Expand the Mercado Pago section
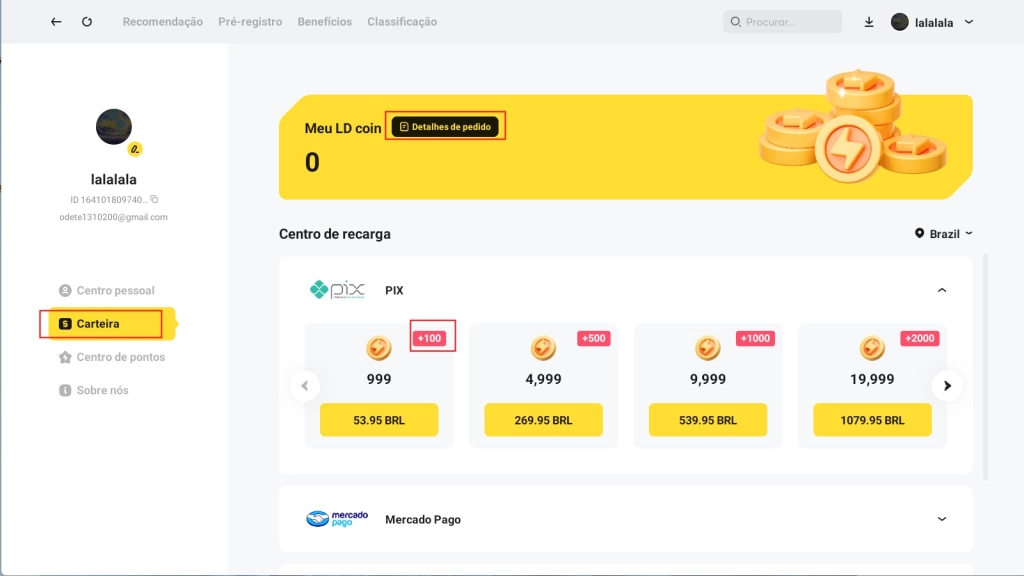Image resolution: width=1024 pixels, height=576 pixels. tap(941, 519)
